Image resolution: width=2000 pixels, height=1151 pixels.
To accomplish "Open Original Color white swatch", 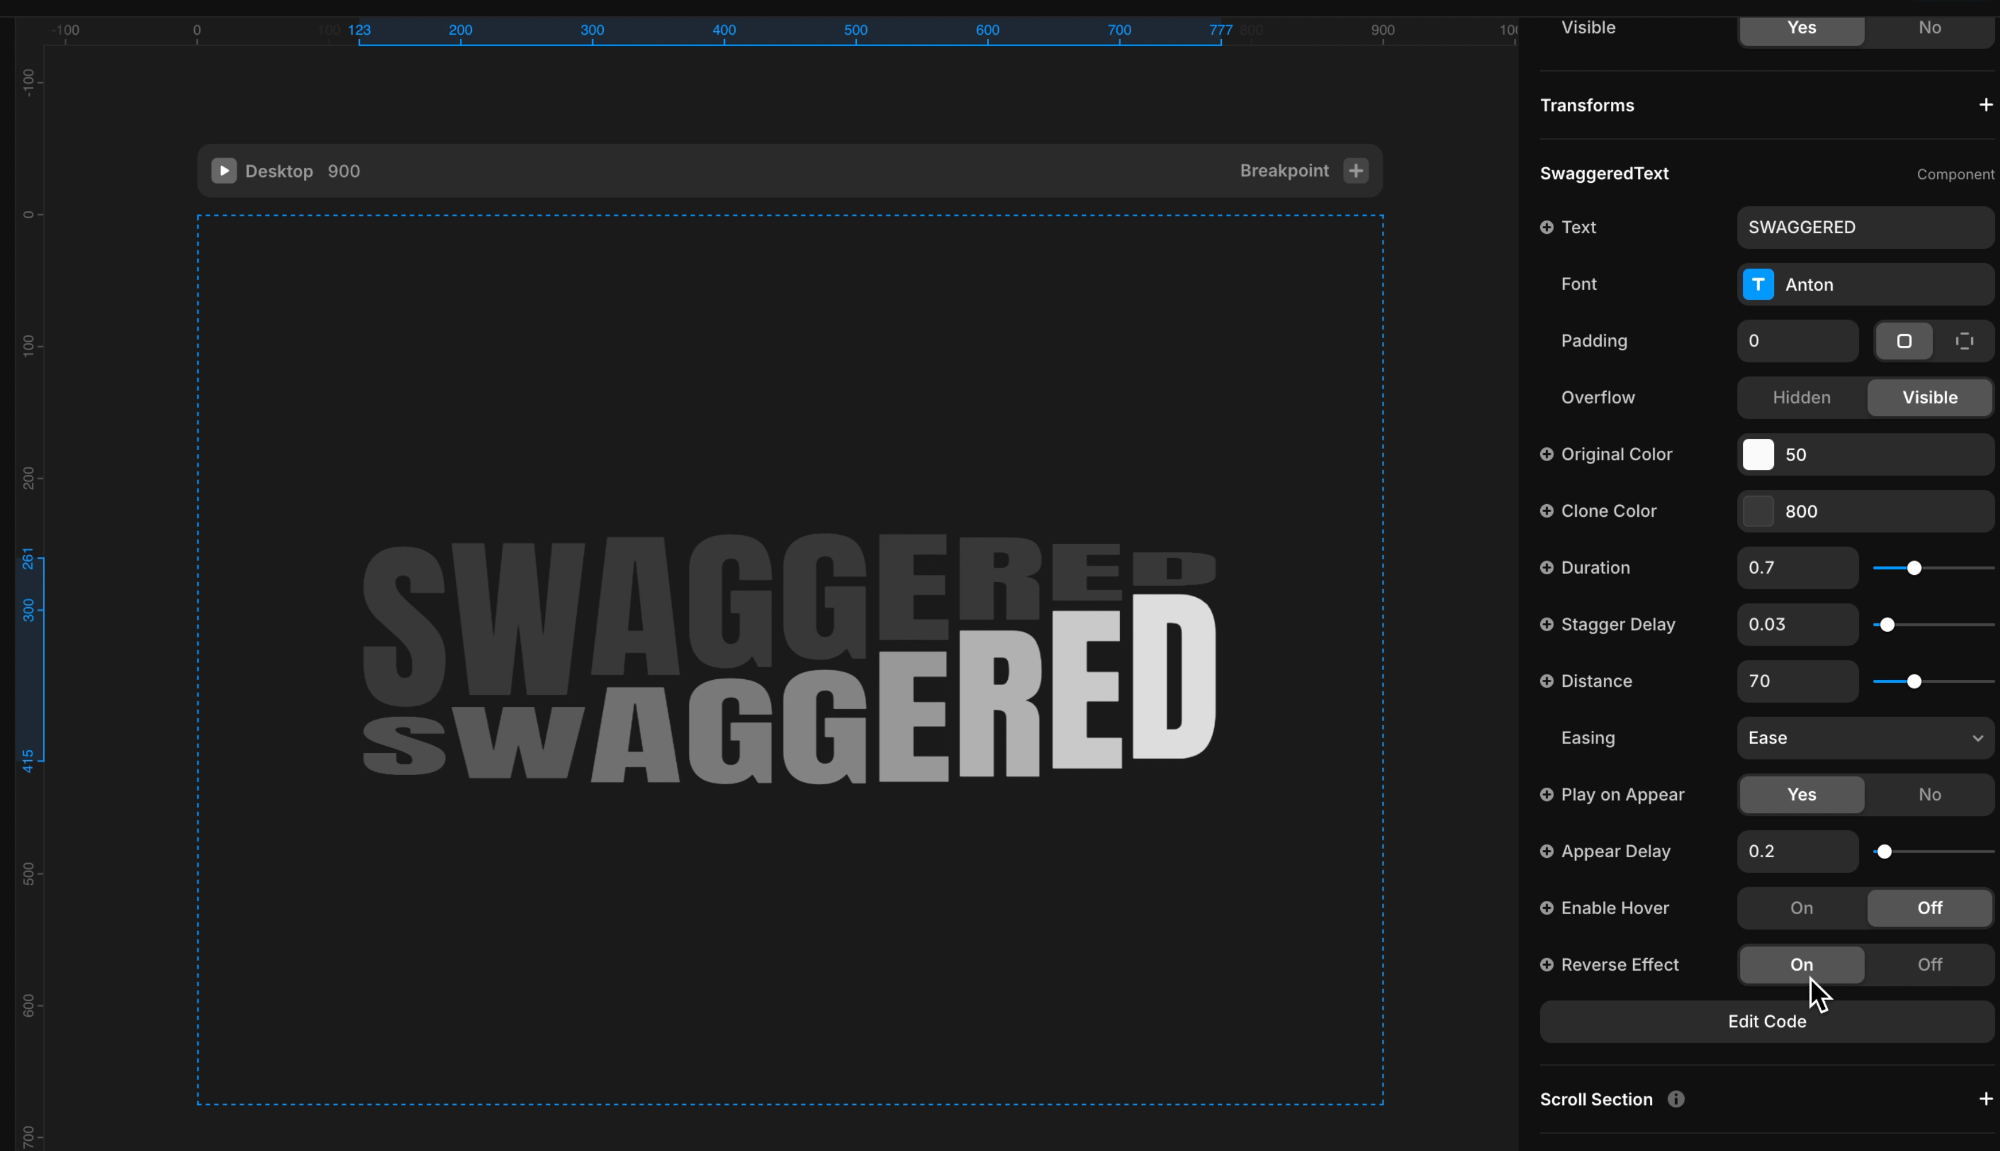I will pos(1758,455).
